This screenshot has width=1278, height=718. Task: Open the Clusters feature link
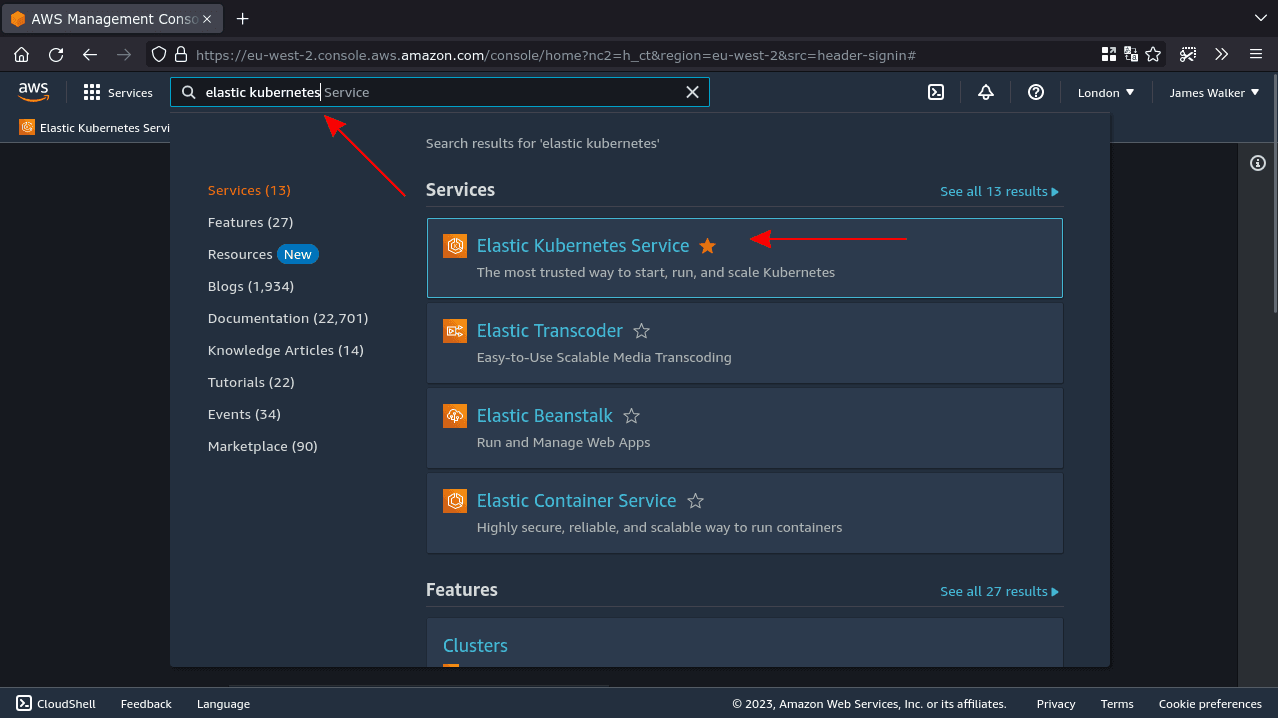tap(475, 646)
